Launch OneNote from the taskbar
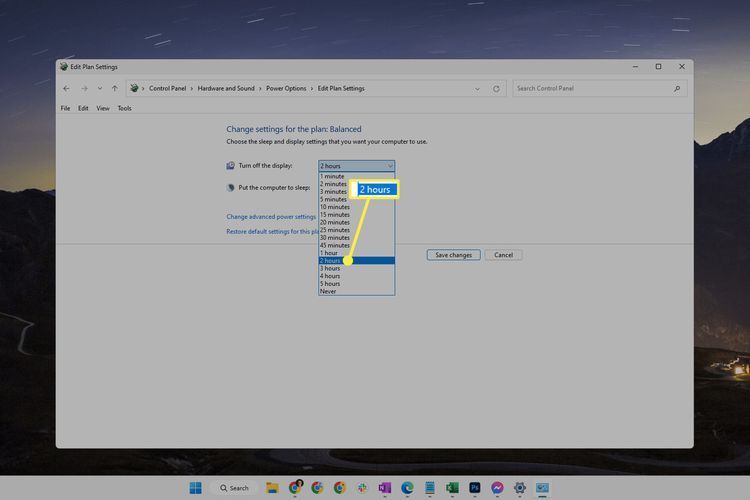The image size is (750, 500). pyautogui.click(x=384, y=488)
